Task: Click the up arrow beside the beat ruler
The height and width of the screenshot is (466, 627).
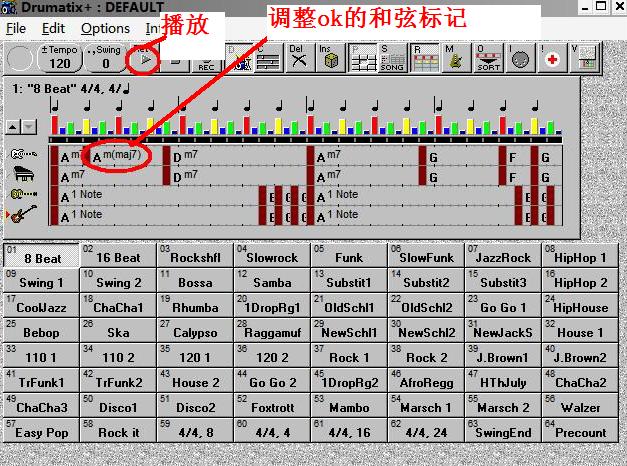Action: click(x=13, y=127)
